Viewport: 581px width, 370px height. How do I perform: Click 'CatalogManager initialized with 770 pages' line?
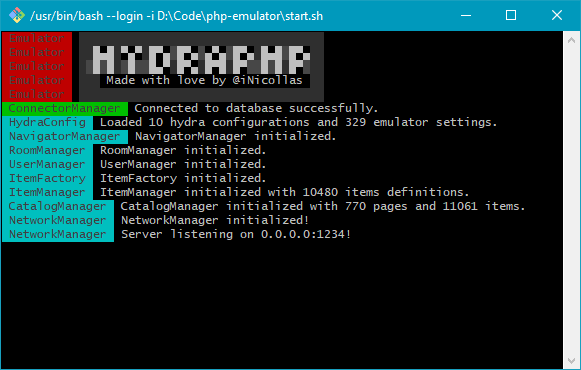pyautogui.click(x=323, y=207)
